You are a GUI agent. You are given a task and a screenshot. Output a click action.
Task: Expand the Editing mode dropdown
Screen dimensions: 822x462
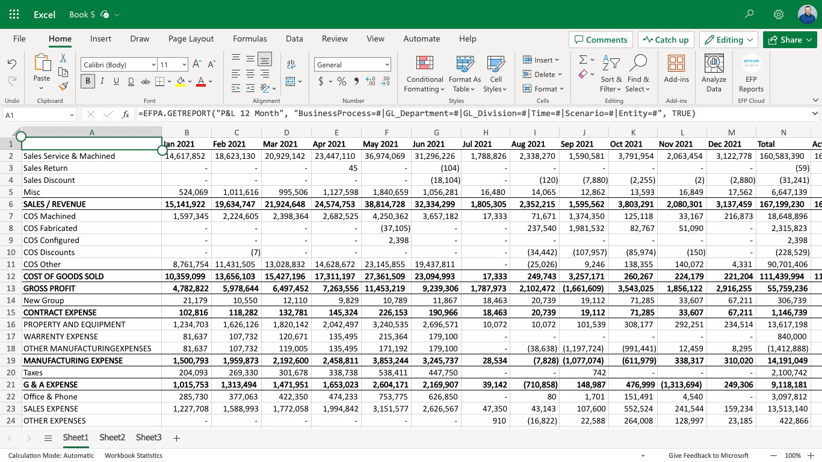pyautogui.click(x=727, y=40)
